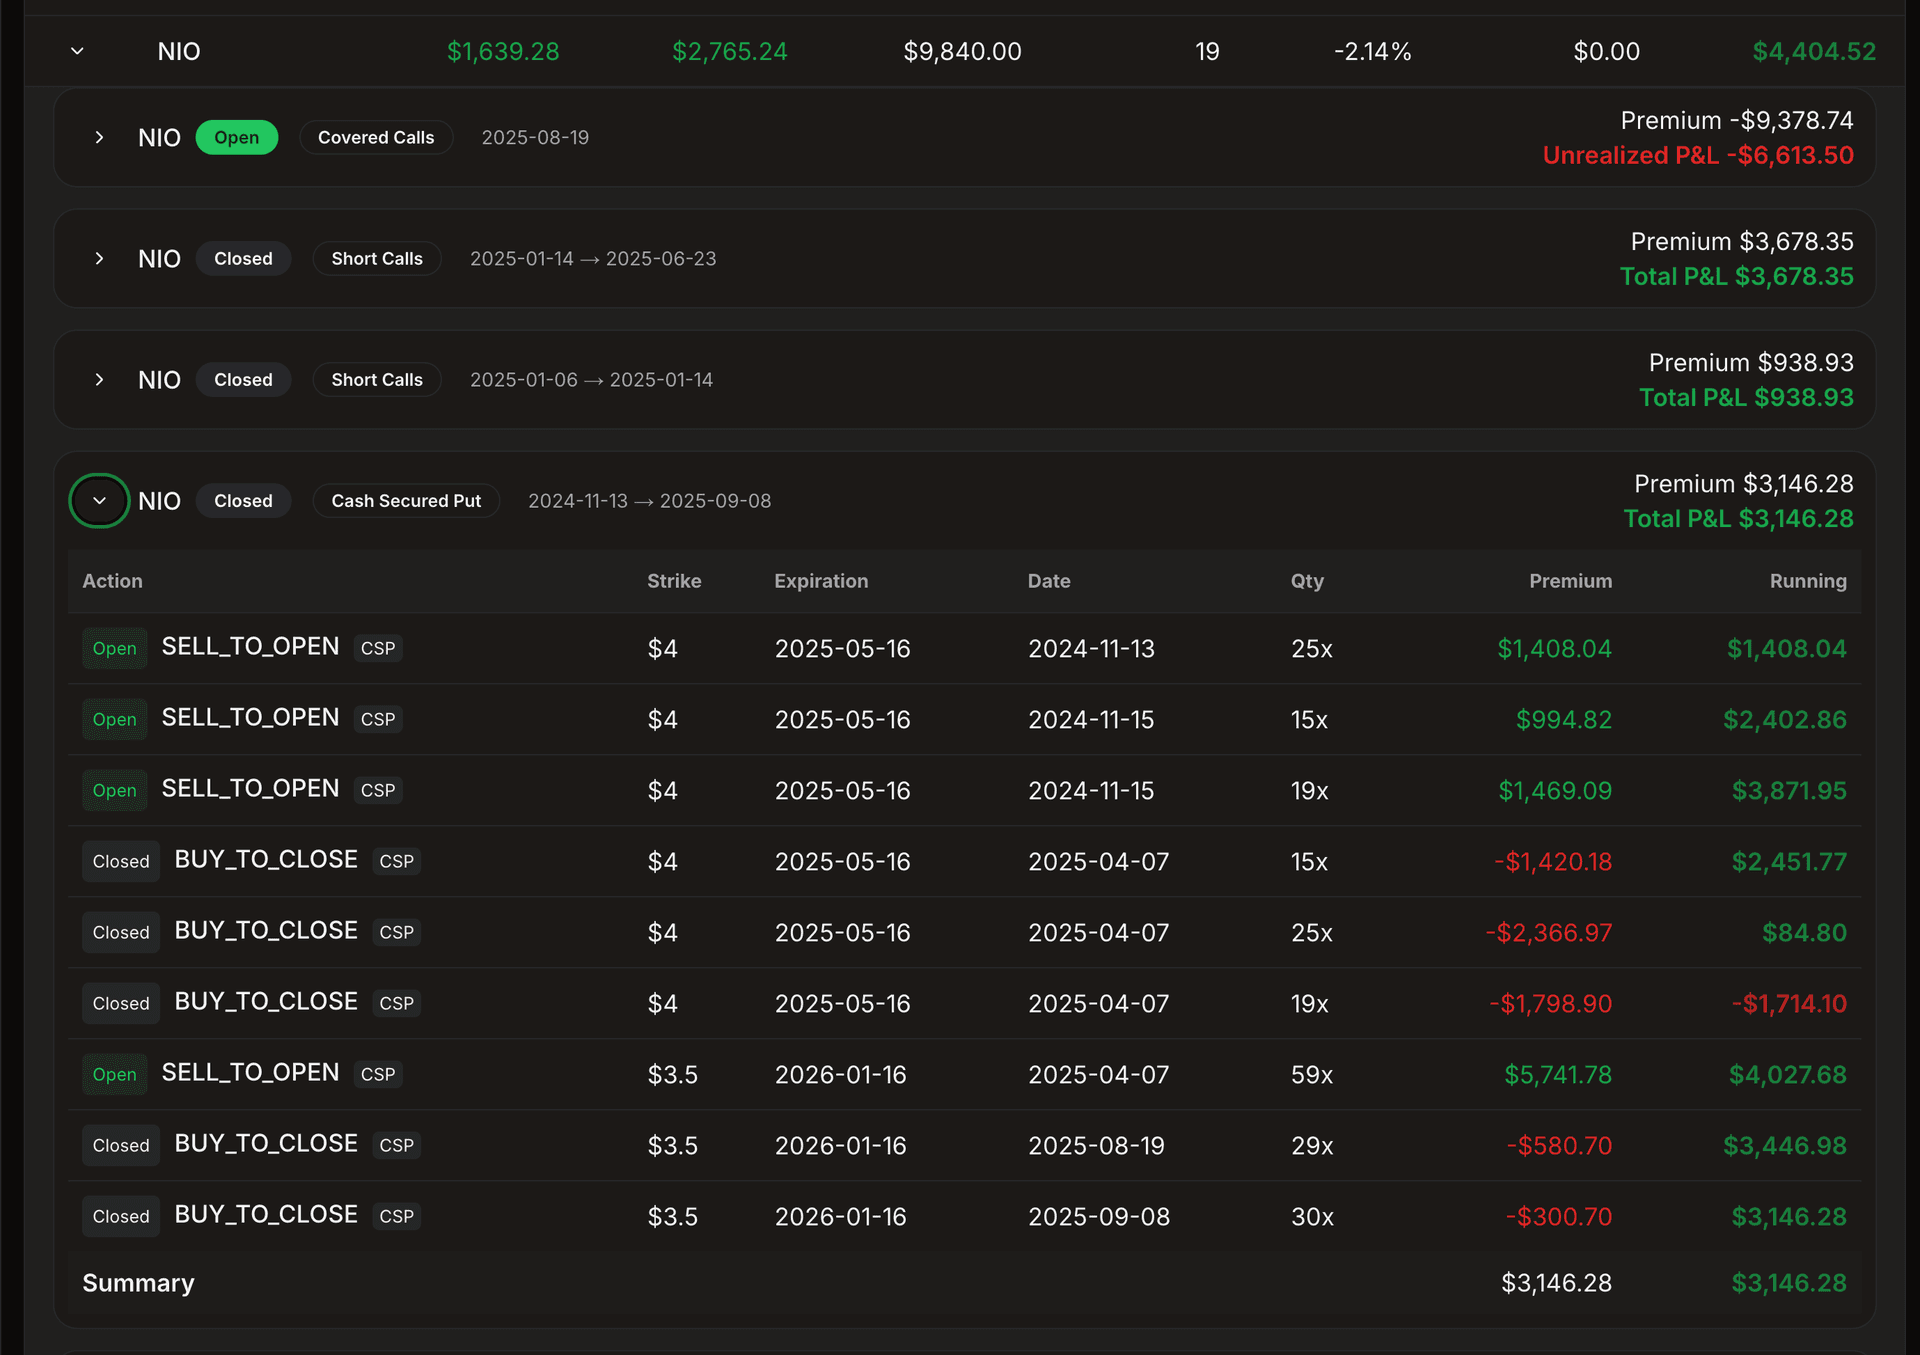1920x1355 pixels.
Task: Expand the NIO Covered Calls position
Action: pos(99,137)
